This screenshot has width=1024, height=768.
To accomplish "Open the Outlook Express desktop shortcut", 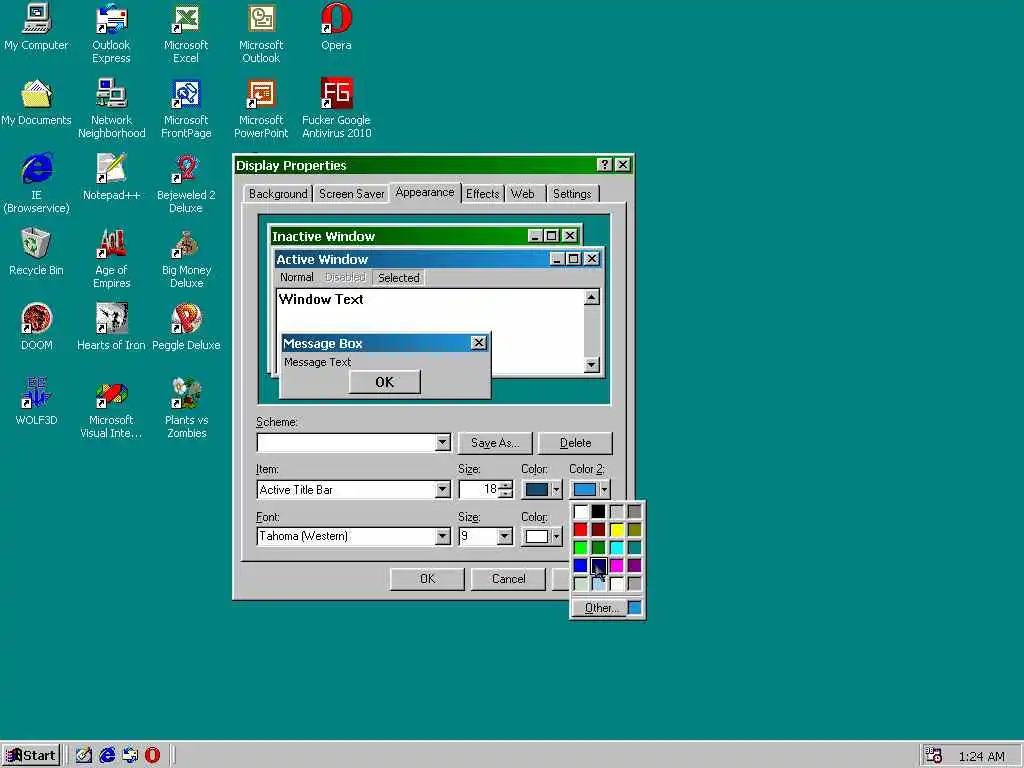I will (x=111, y=33).
